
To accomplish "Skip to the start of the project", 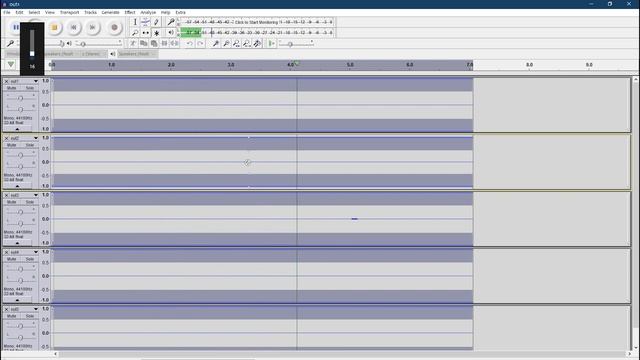I will point(73,27).
